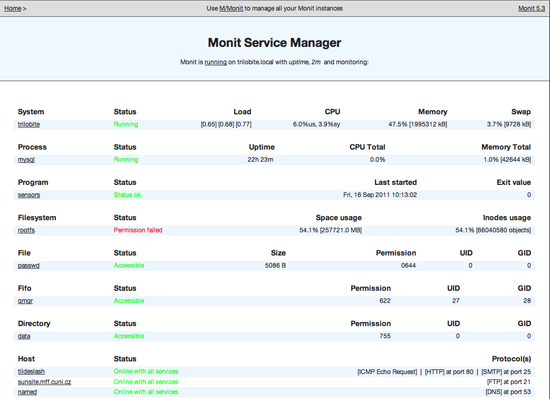Click the Accessible status for data
This screenshot has height=399, width=550.
(x=129, y=336)
